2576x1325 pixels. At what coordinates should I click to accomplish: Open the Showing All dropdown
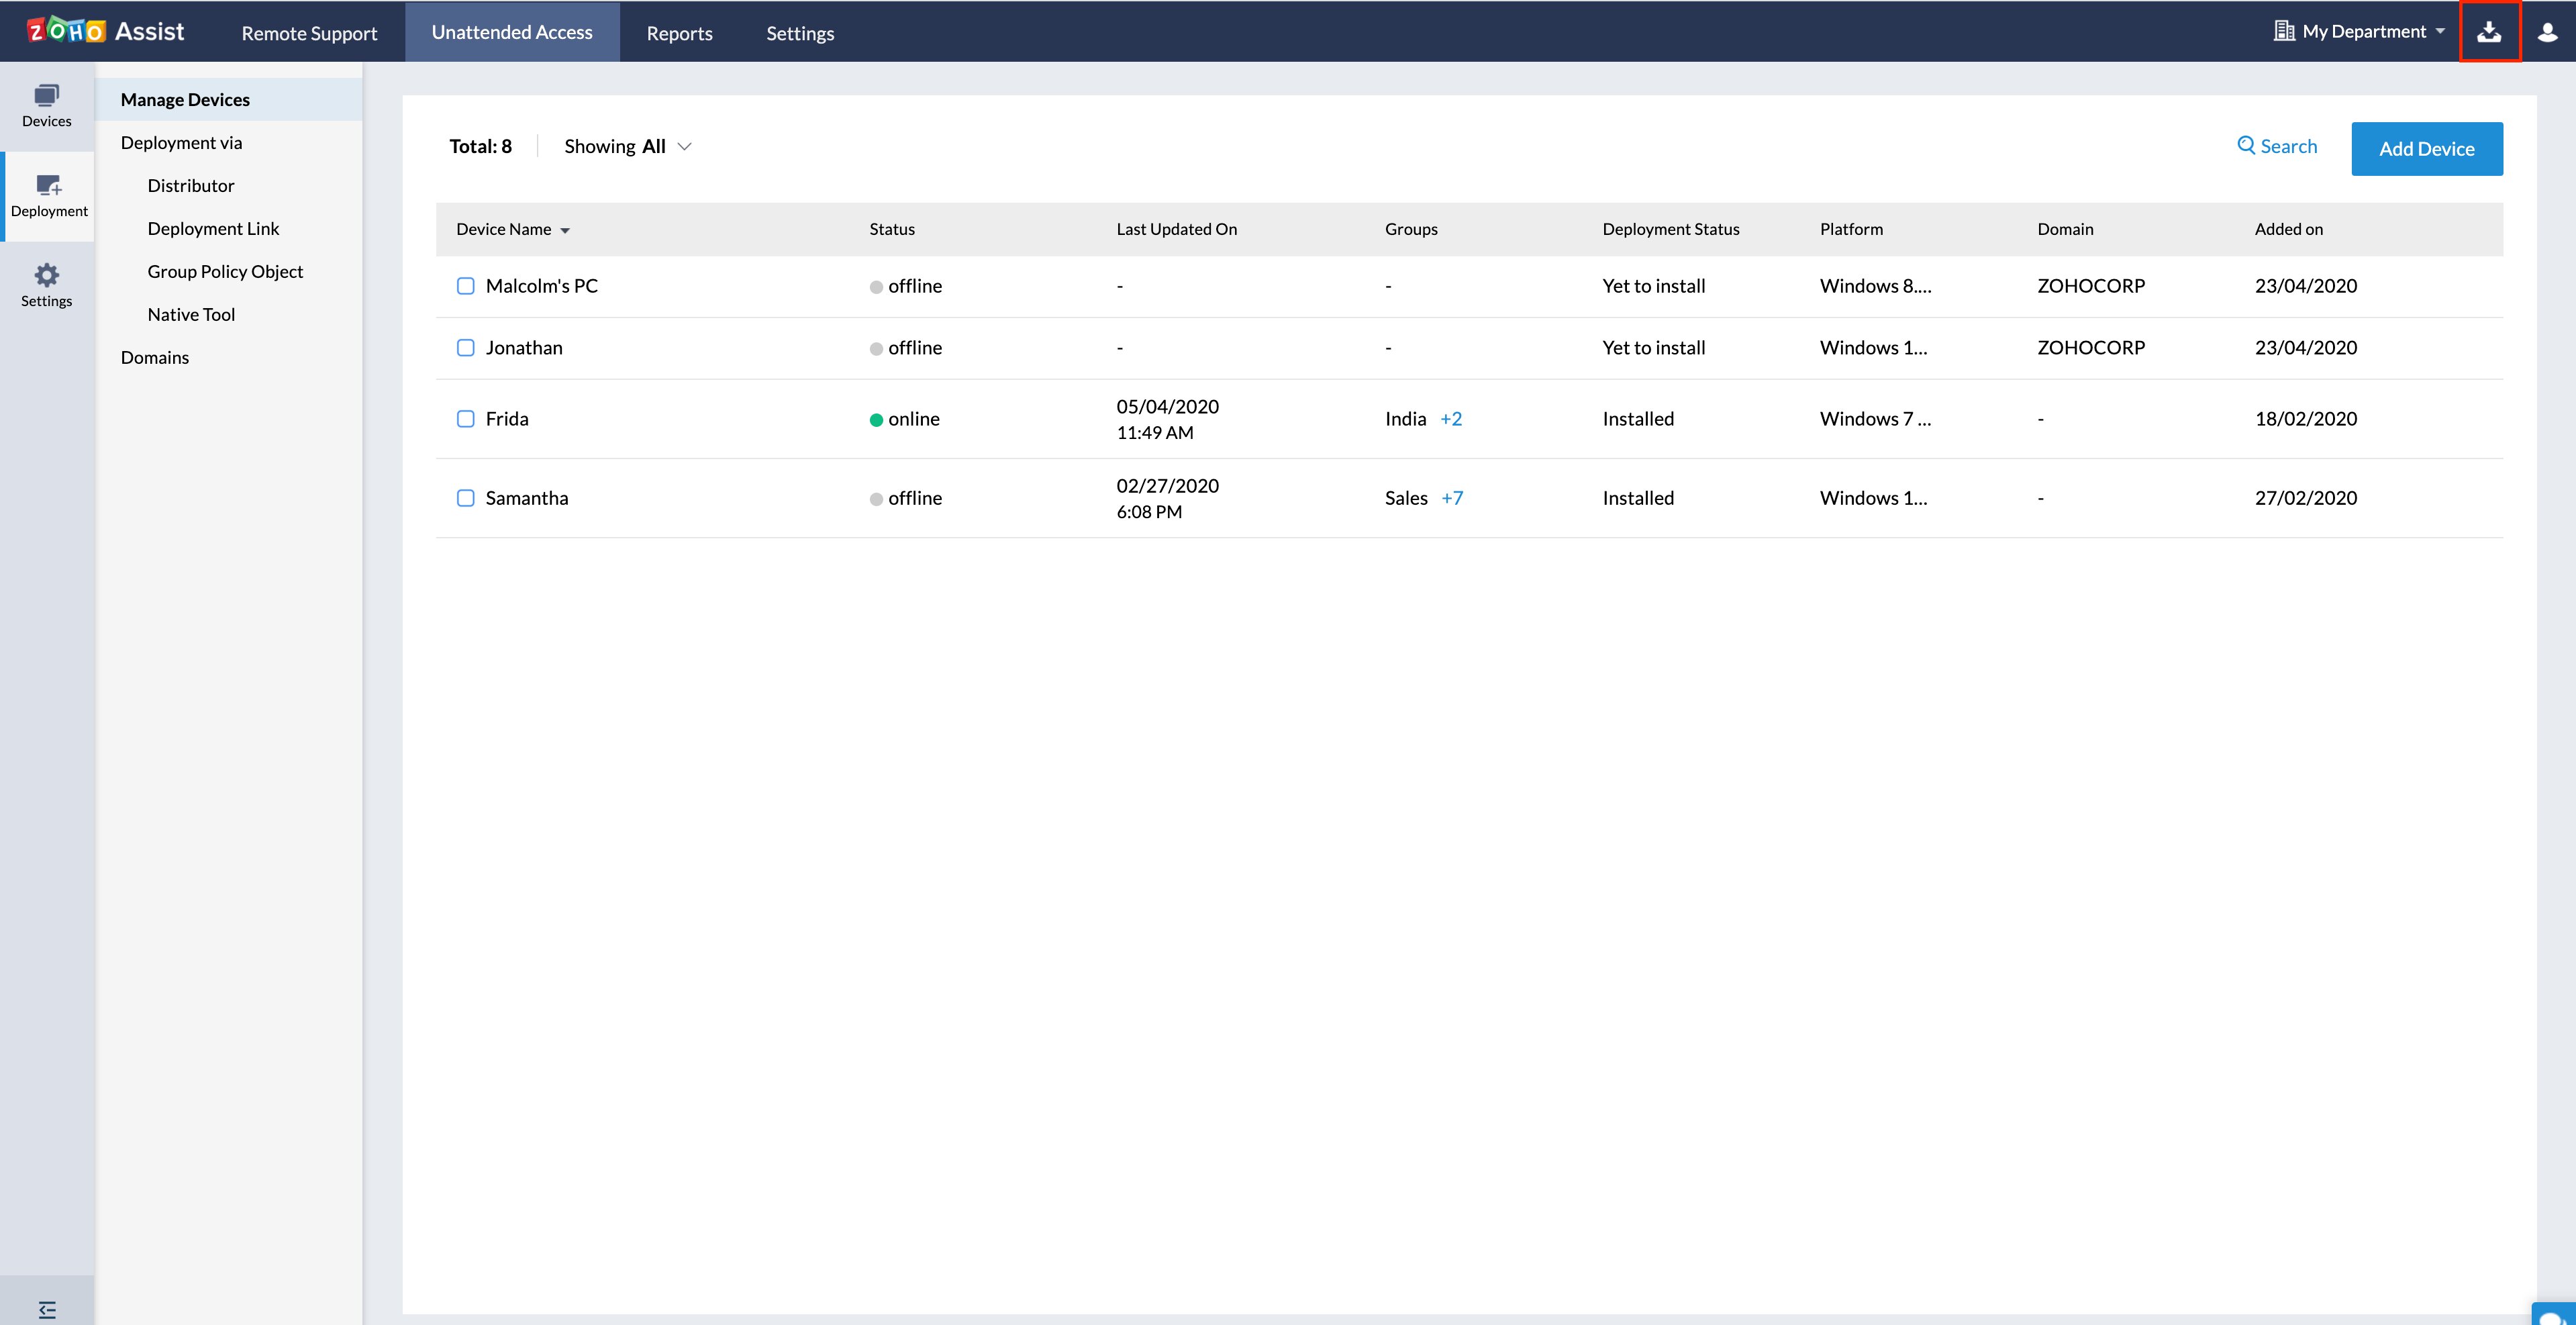(626, 146)
